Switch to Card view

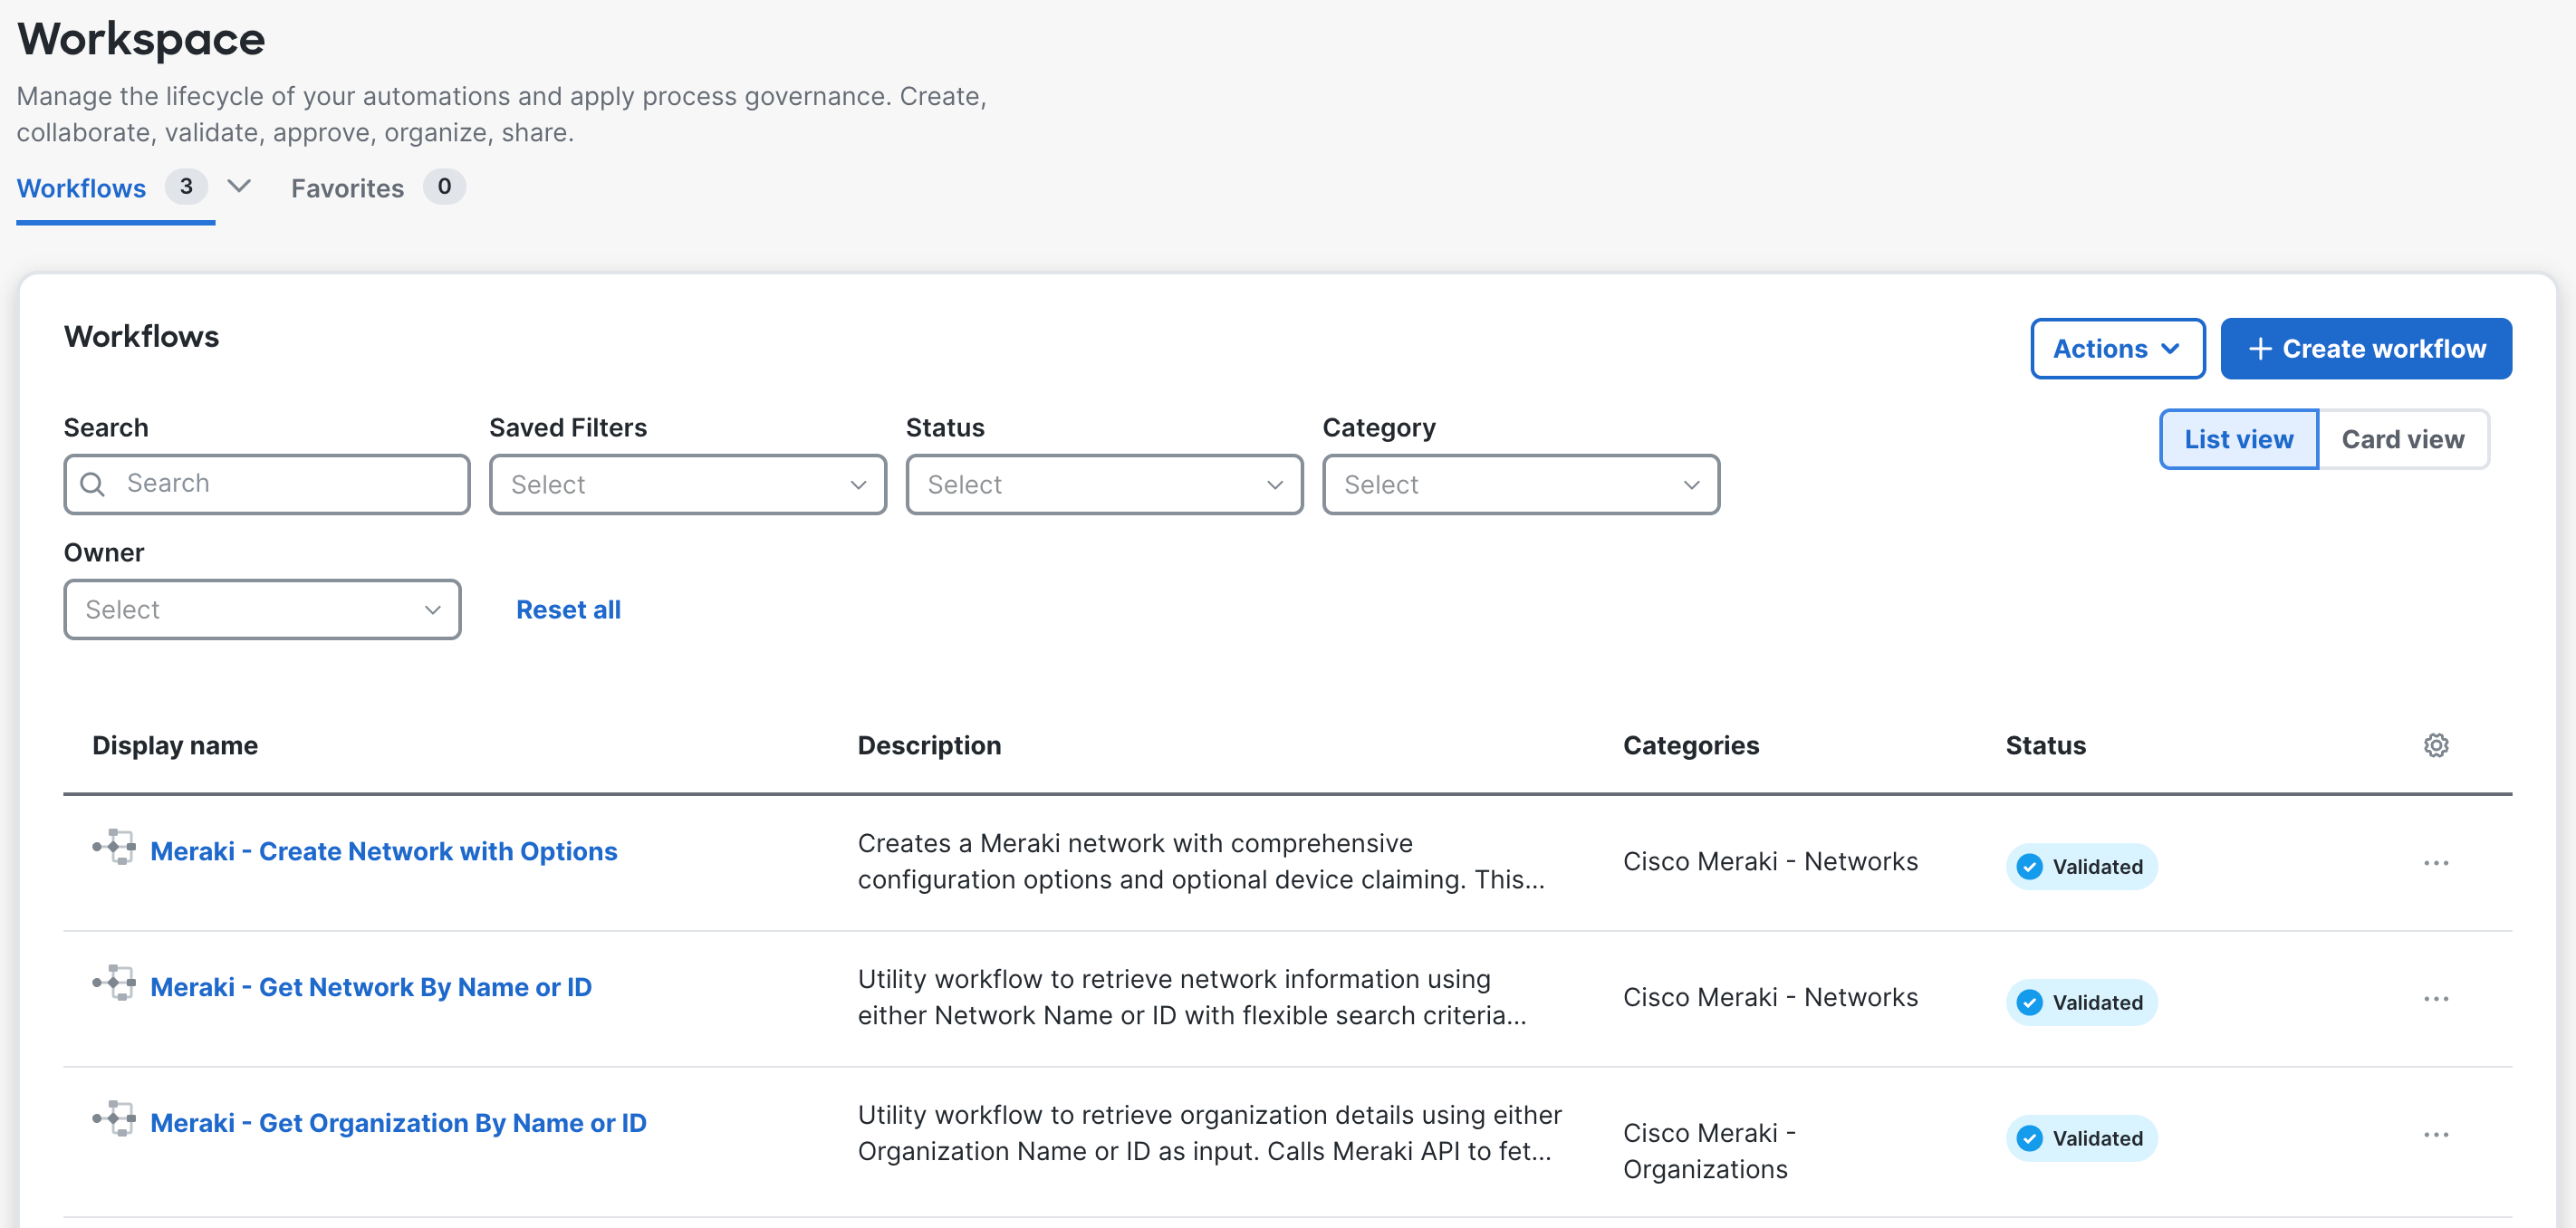(x=2402, y=439)
